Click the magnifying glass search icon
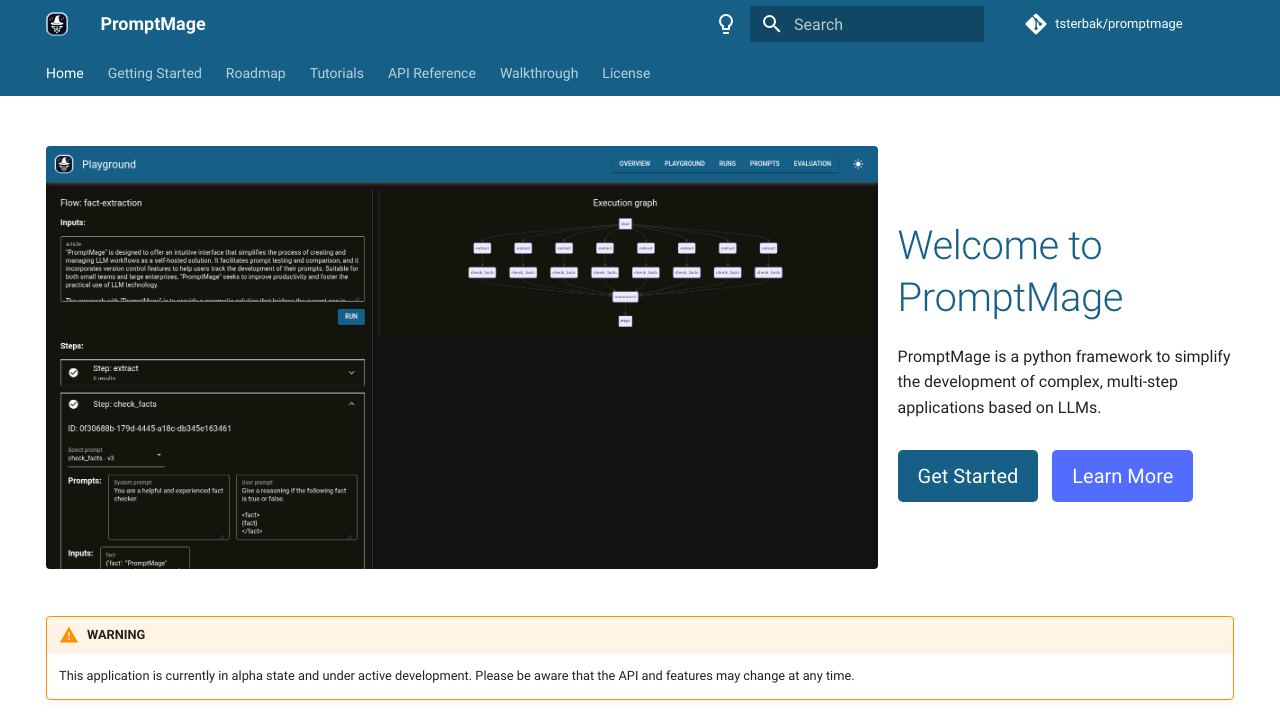 coord(771,24)
